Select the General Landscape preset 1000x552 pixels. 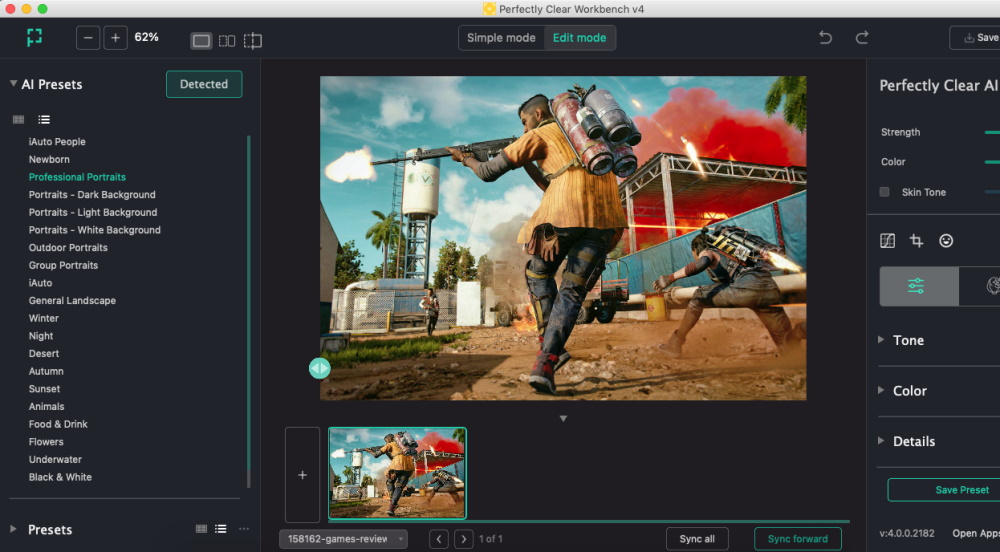tap(72, 300)
